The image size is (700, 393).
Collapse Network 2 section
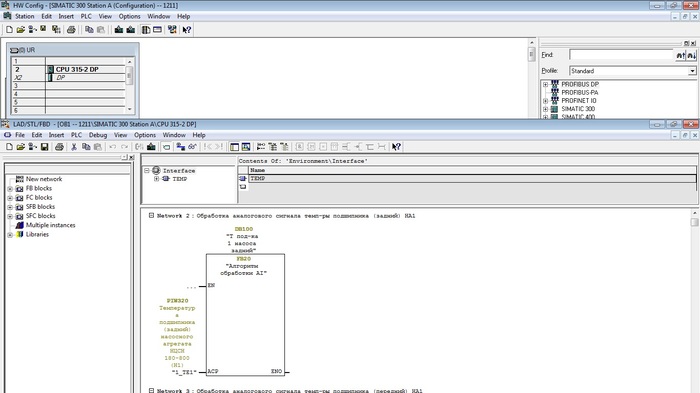tap(151, 215)
